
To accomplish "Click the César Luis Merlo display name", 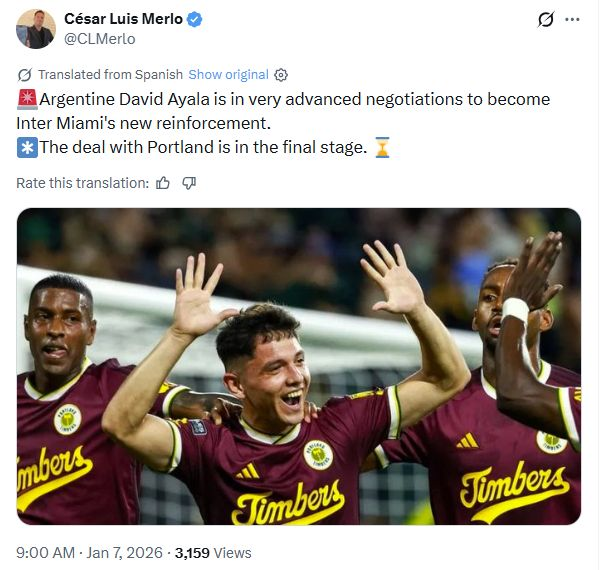I will tap(123, 19).
